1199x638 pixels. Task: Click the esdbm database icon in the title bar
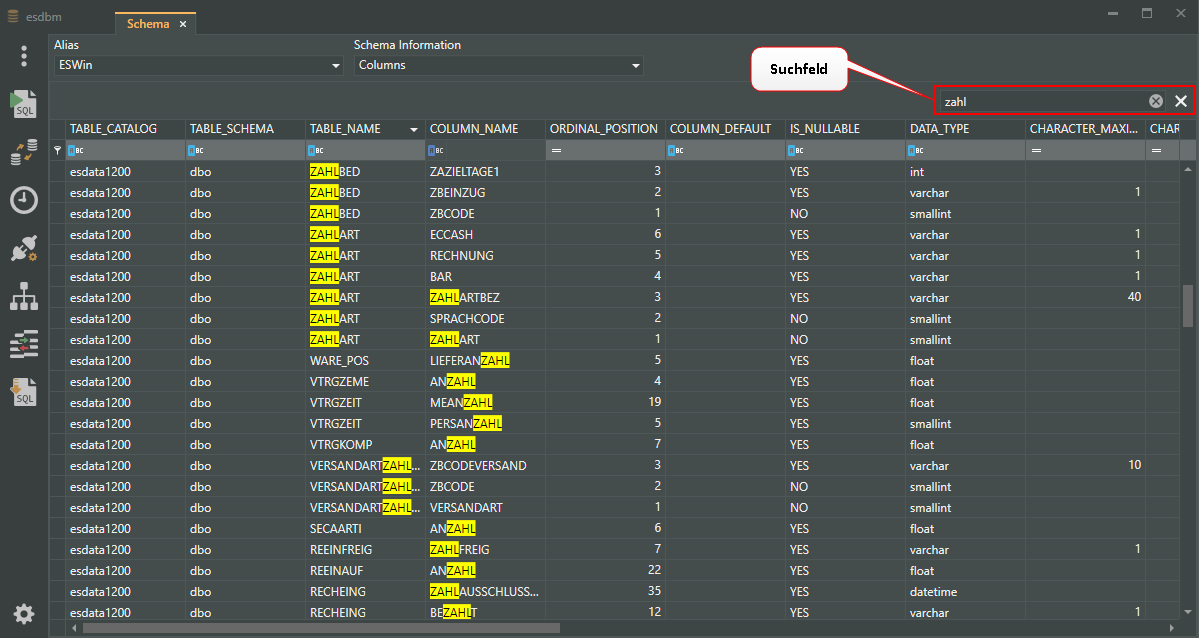click(13, 16)
